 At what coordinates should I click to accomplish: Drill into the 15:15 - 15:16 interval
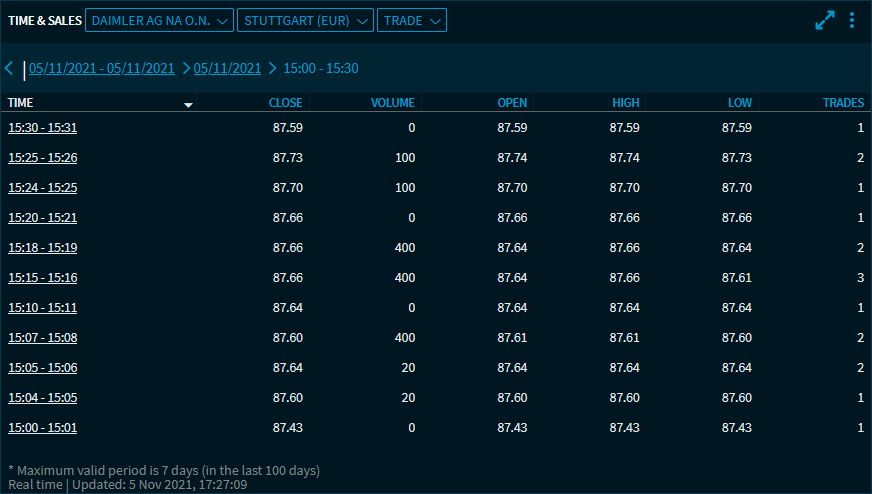click(43, 278)
